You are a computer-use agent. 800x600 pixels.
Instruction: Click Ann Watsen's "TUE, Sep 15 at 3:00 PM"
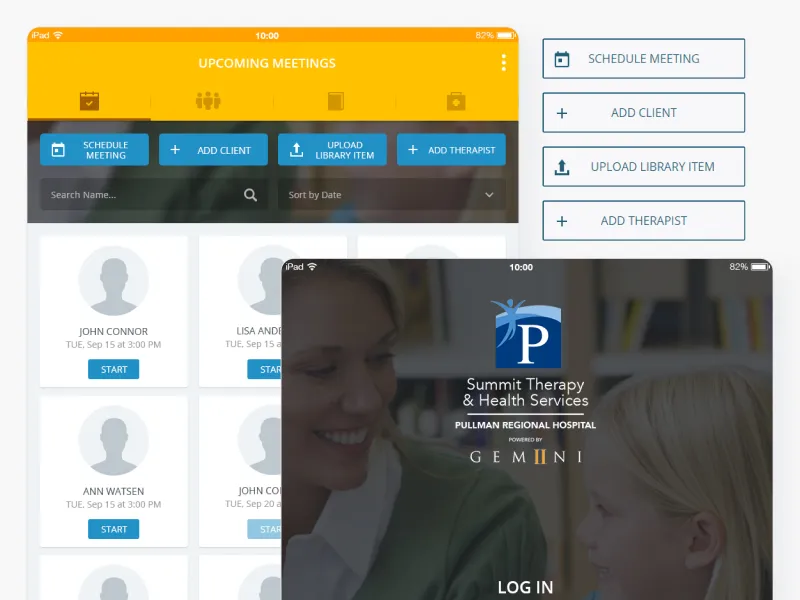[113, 504]
